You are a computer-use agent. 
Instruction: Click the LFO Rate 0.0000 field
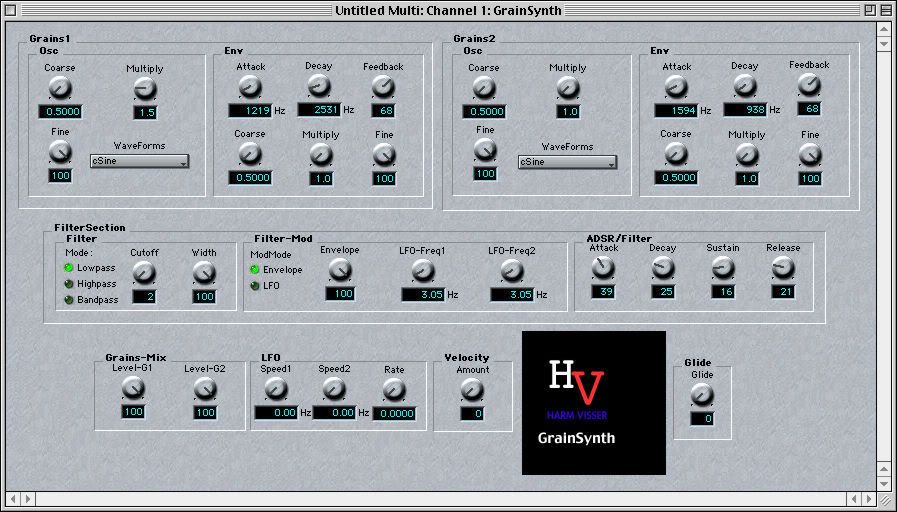pyautogui.click(x=394, y=414)
